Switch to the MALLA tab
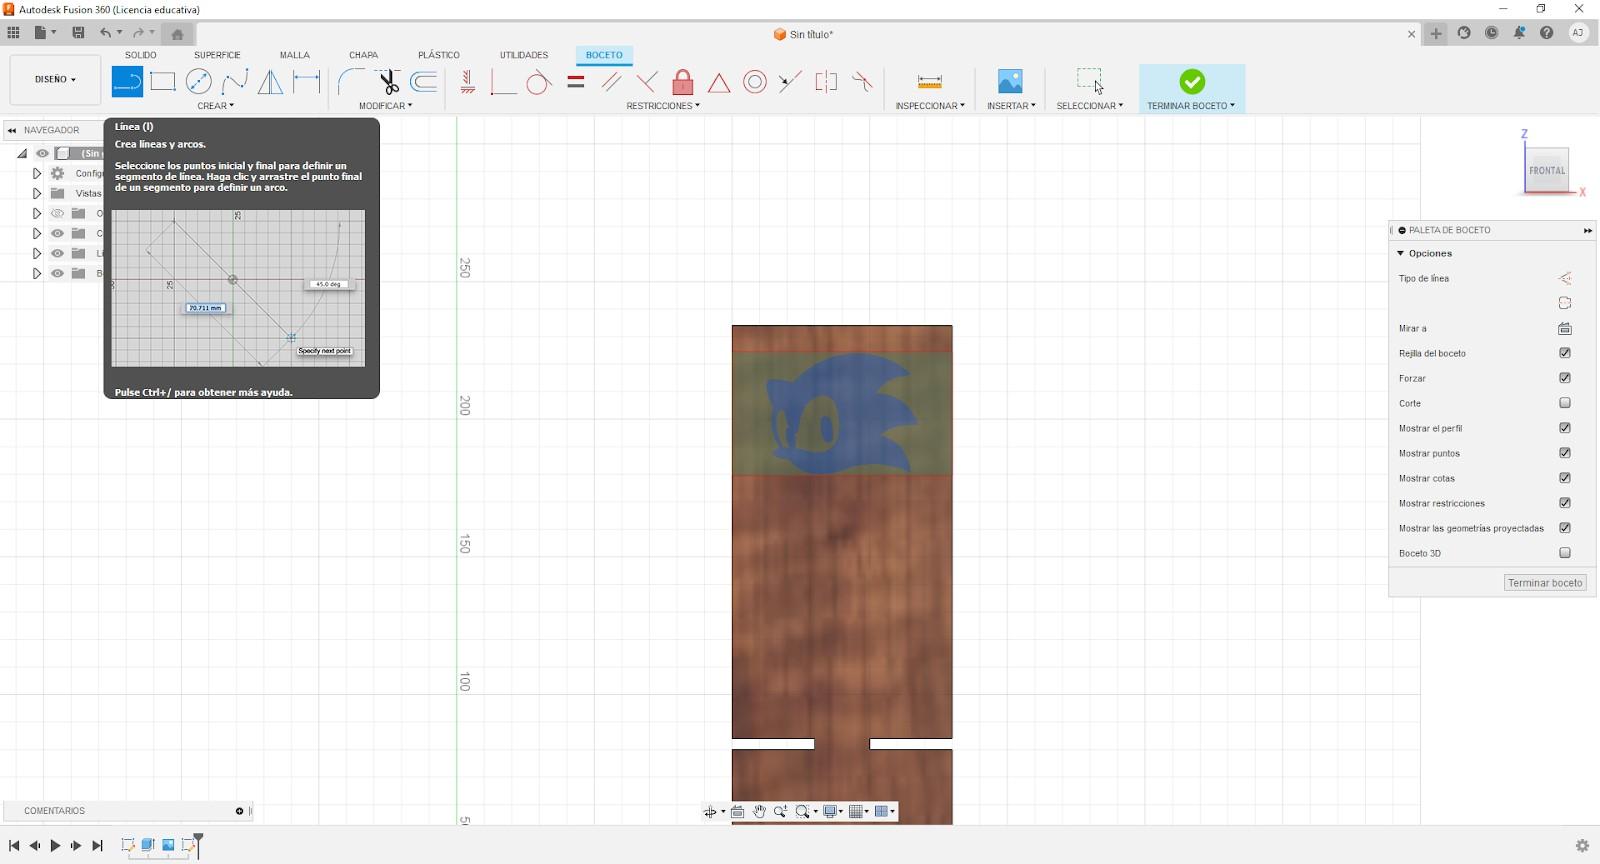 [294, 55]
